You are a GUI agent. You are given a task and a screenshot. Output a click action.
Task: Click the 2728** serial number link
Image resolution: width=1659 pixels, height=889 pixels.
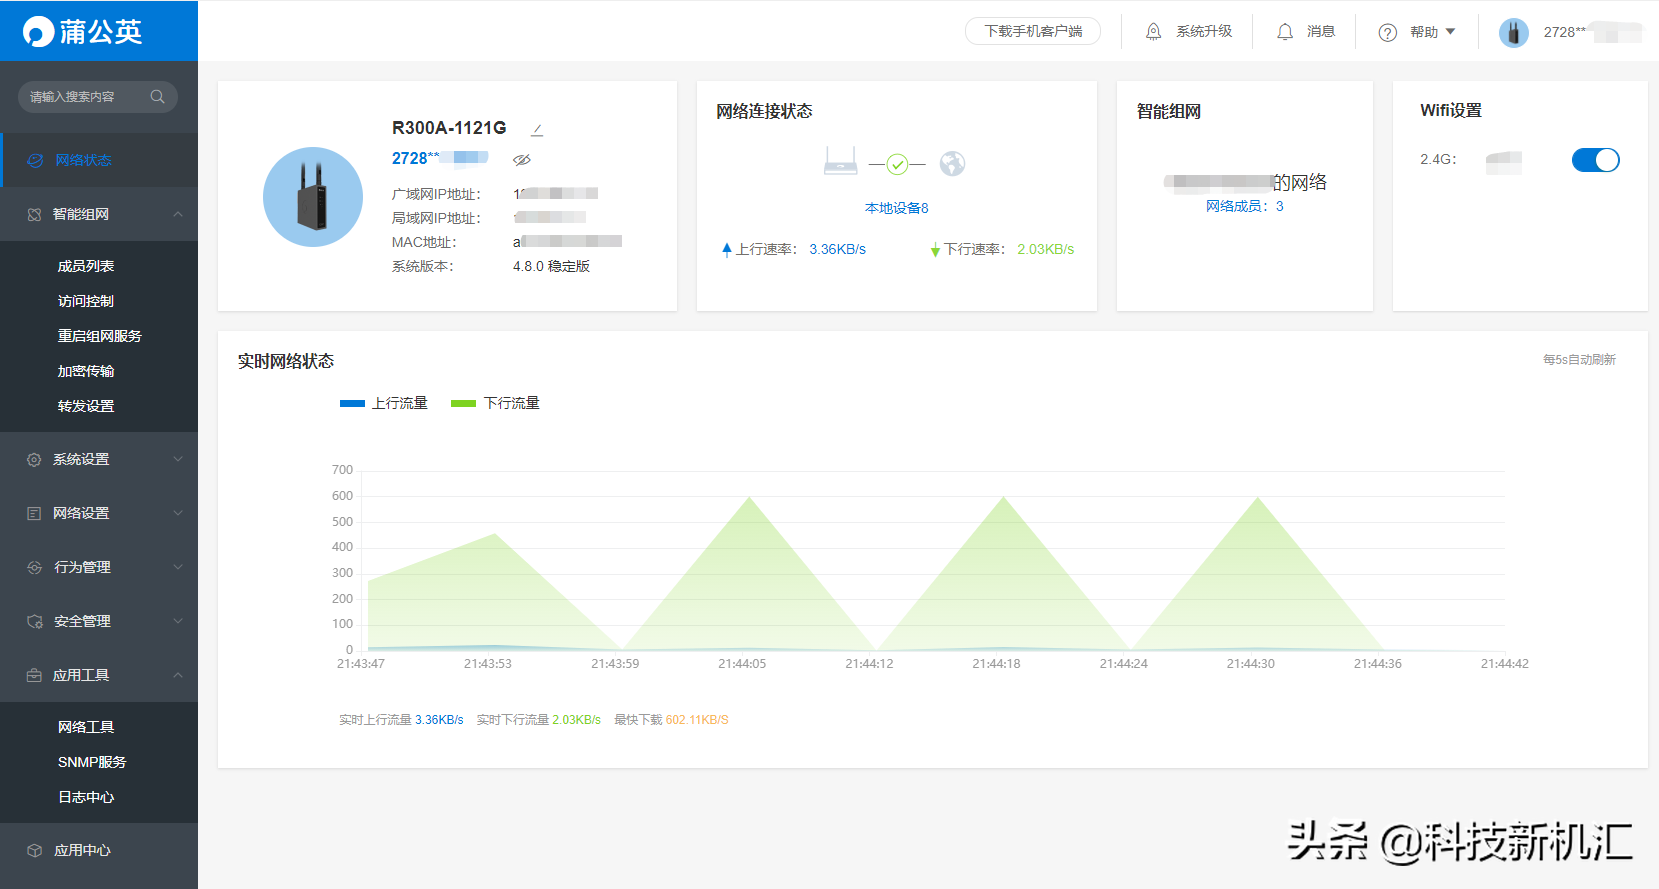440,158
